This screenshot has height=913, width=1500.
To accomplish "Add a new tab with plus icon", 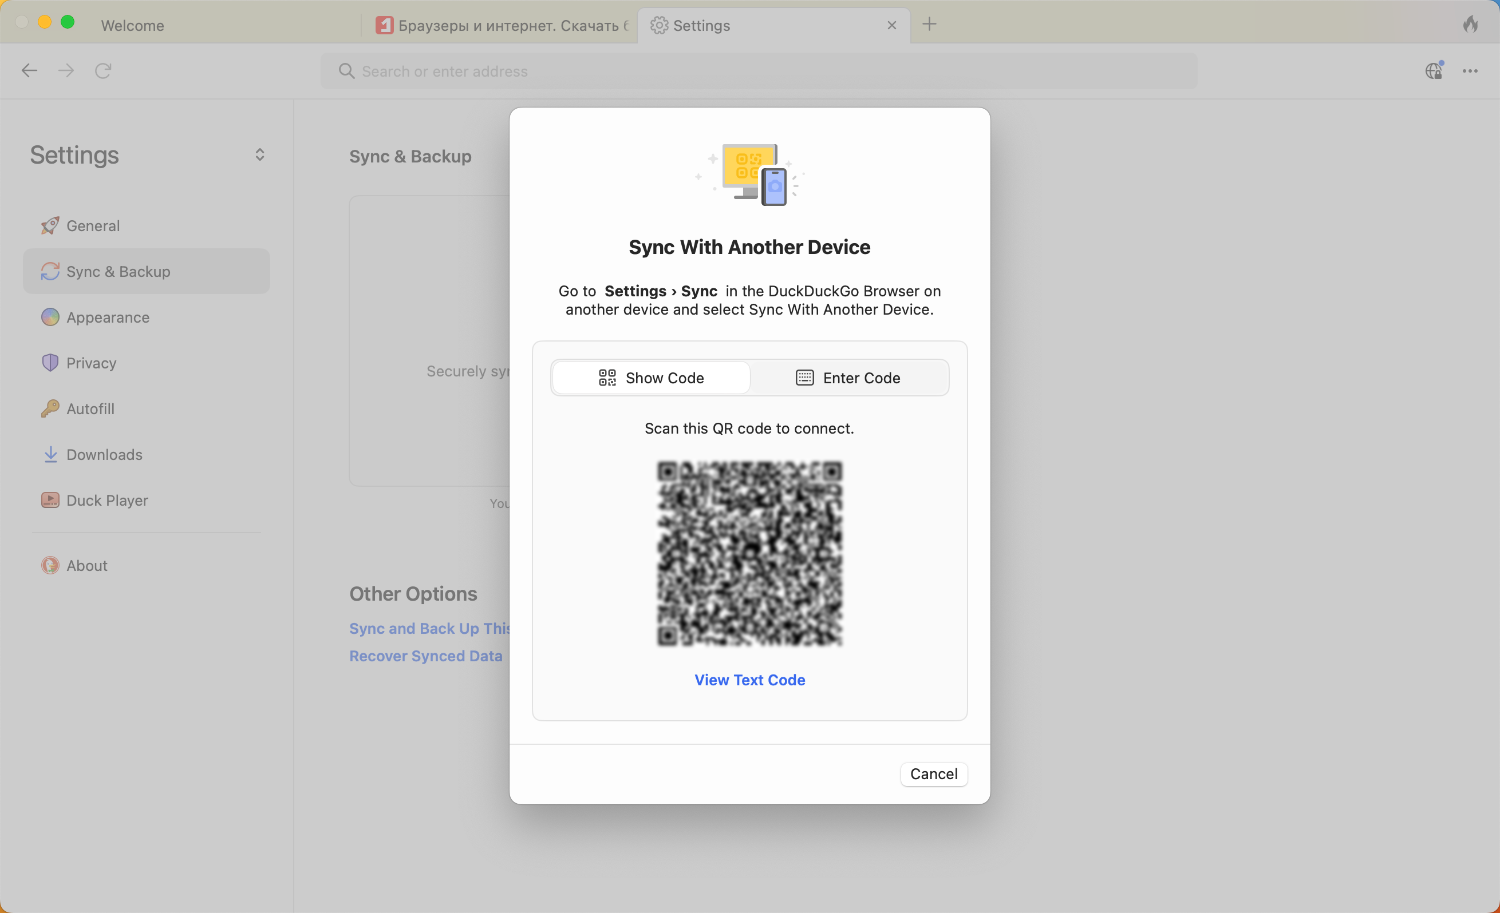I will 929,24.
